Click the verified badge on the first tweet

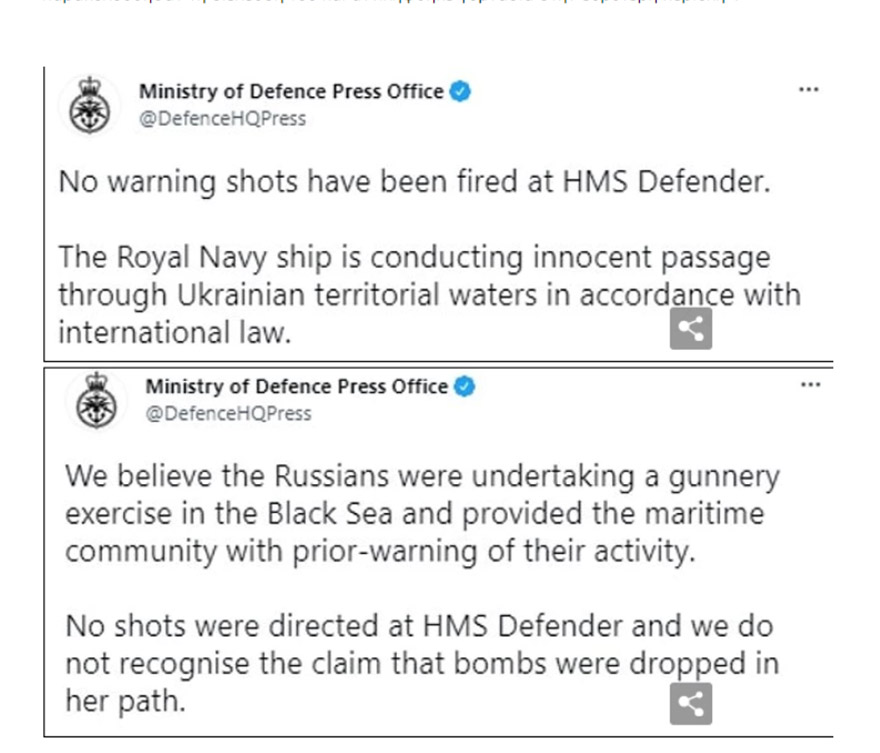[459, 92]
